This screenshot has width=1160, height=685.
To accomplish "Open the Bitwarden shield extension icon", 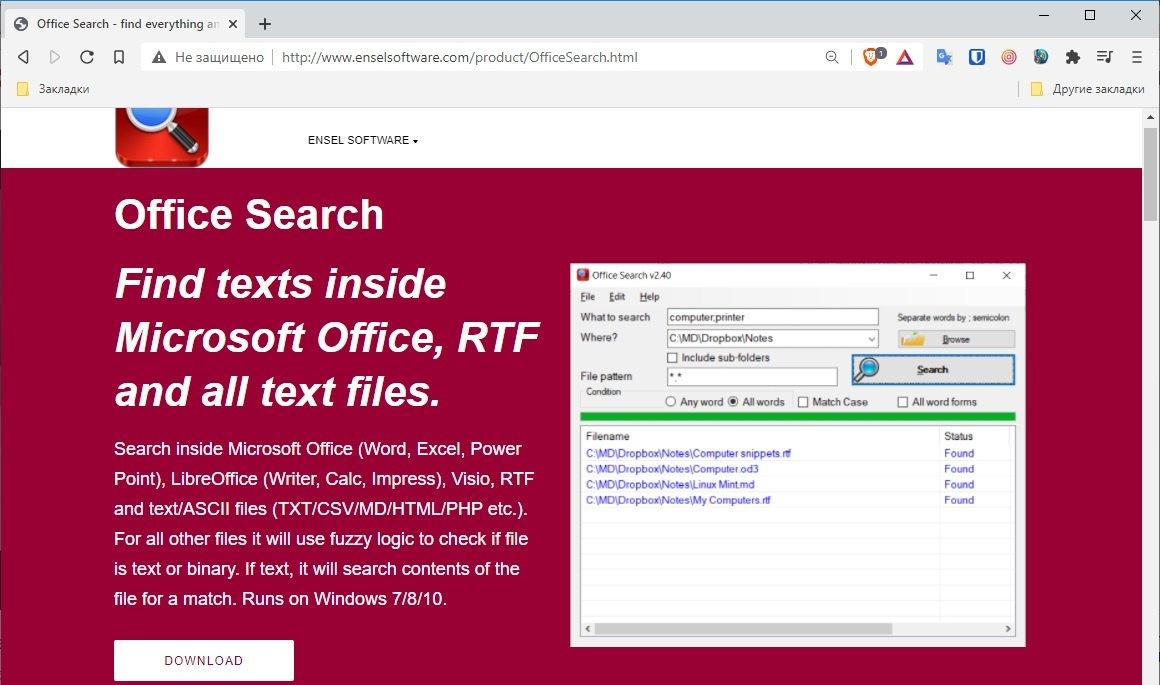I will [x=977, y=57].
